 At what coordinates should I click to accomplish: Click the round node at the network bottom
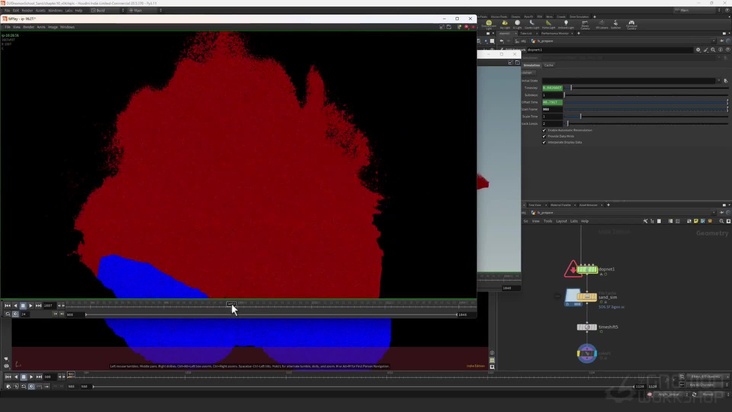[586, 353]
